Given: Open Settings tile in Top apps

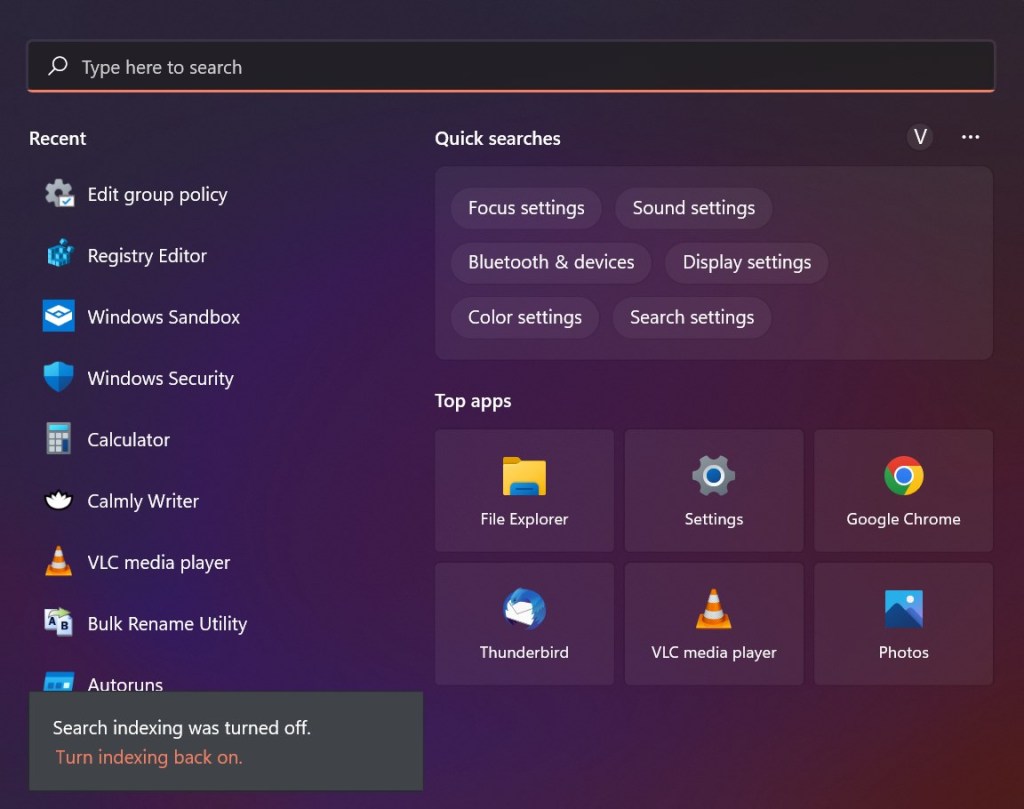Looking at the screenshot, I should (713, 491).
